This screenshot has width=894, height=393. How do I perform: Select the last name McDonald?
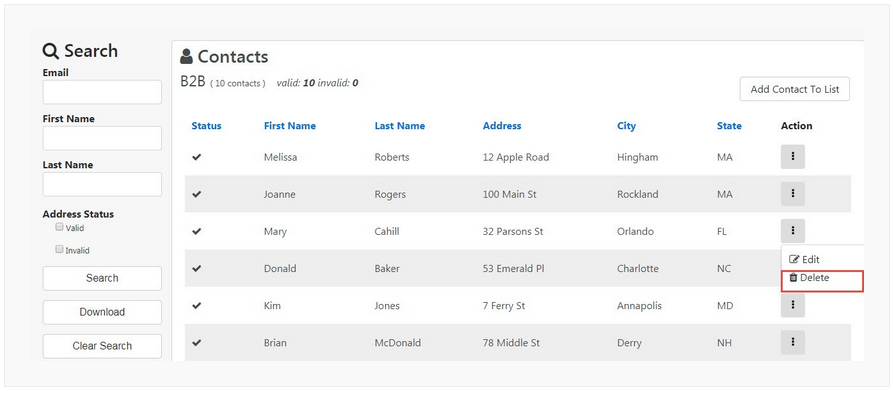pos(398,342)
